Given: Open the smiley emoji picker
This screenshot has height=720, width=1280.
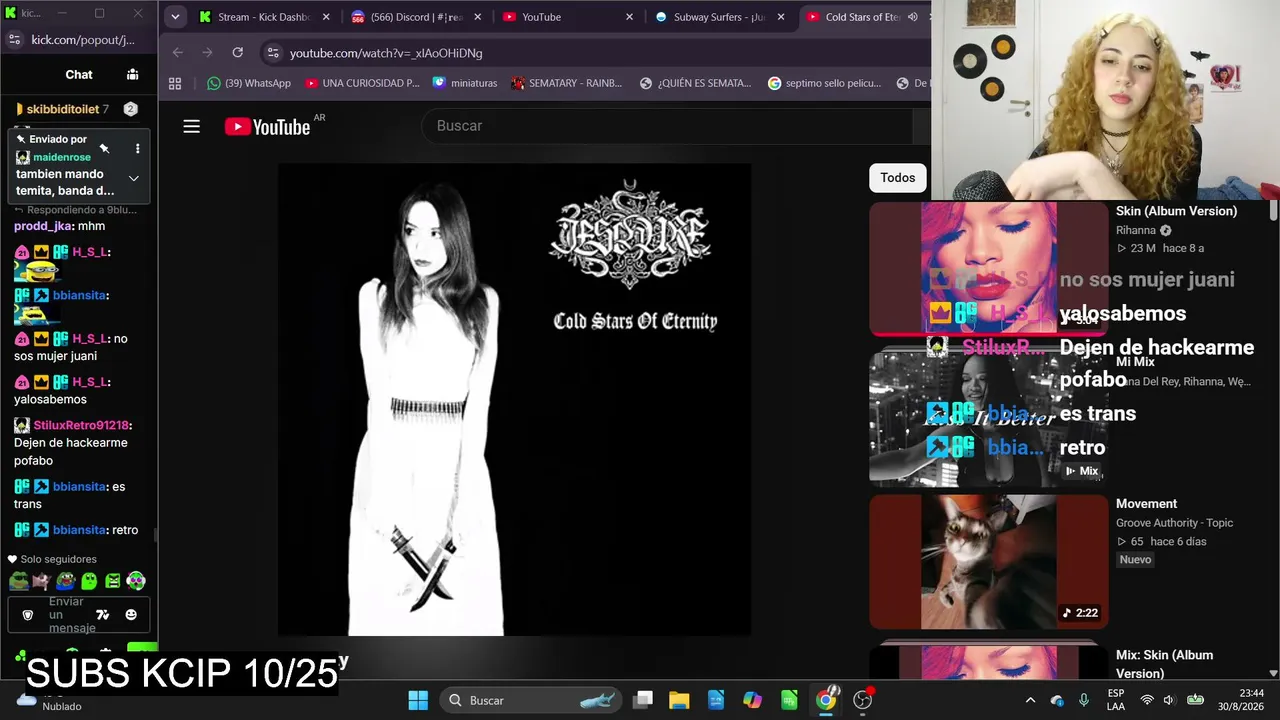Looking at the screenshot, I should coord(131,615).
